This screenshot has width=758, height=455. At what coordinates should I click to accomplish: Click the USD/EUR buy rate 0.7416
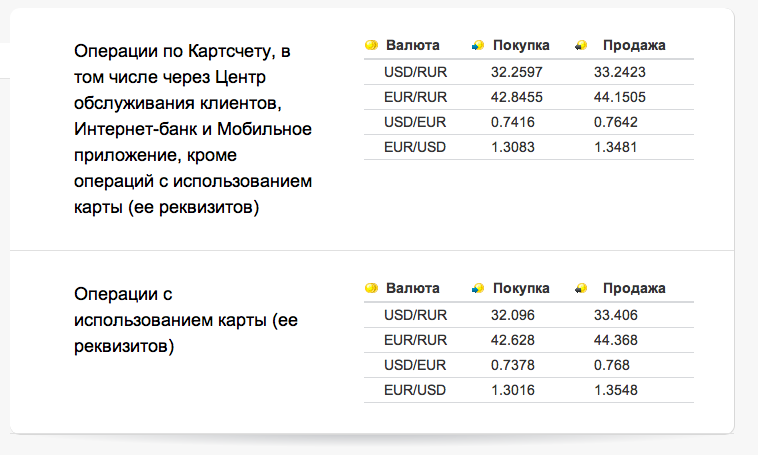[512, 122]
